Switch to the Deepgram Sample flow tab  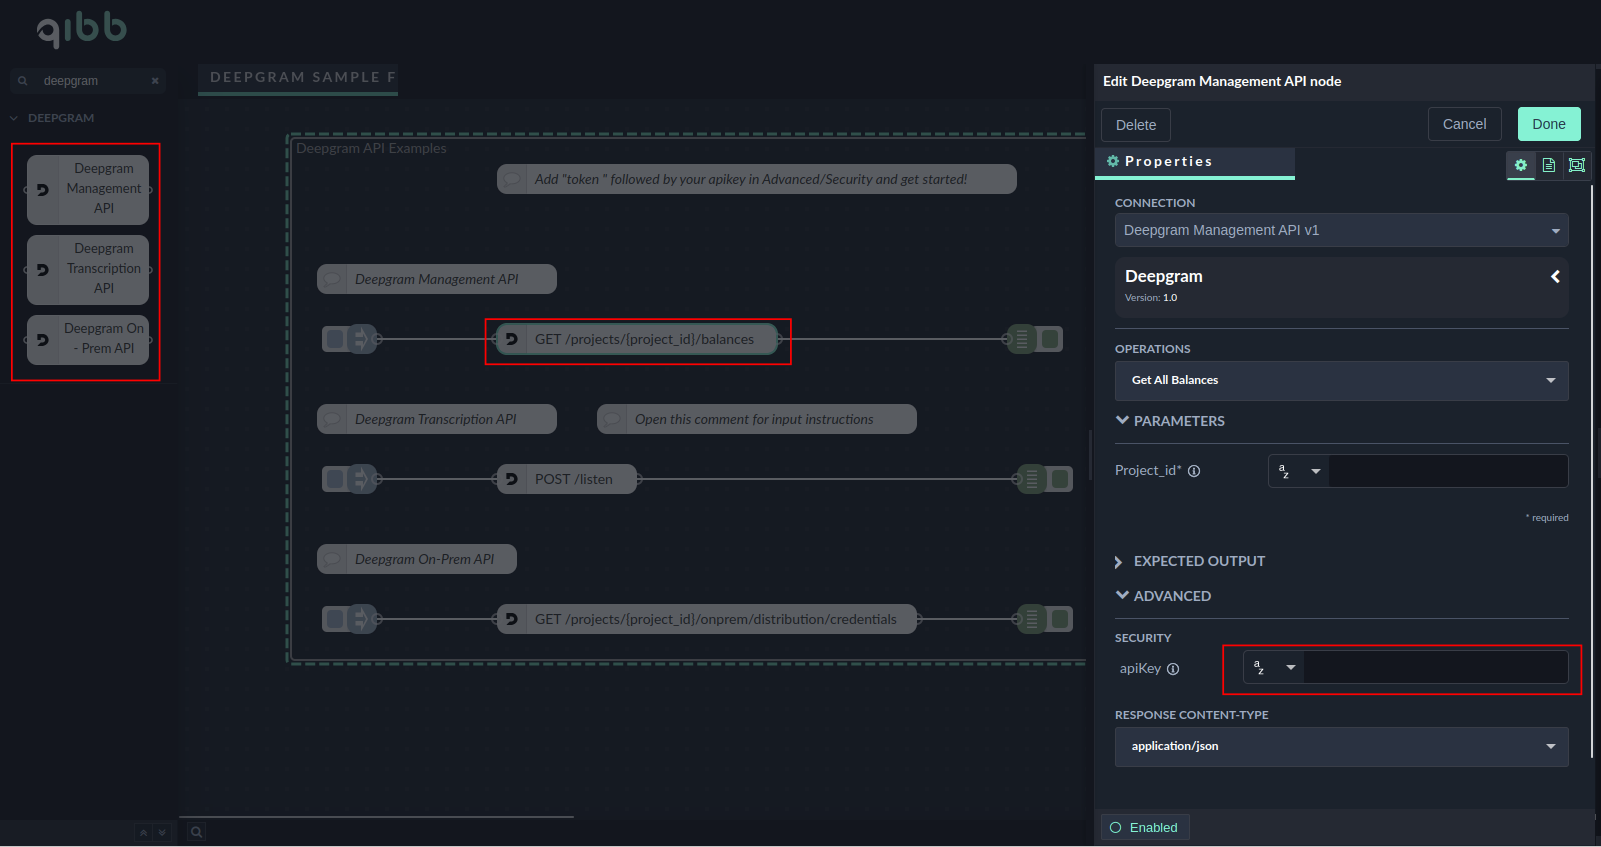coord(298,78)
